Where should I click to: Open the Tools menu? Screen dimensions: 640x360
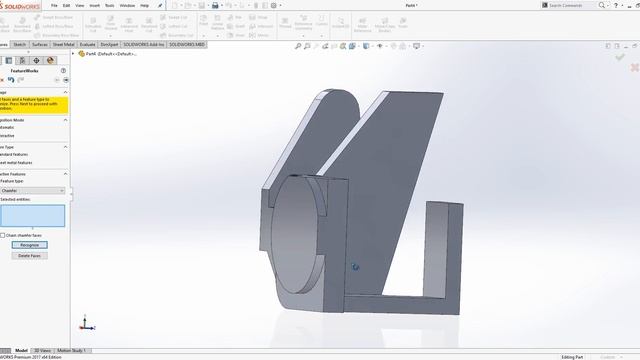coord(110,6)
